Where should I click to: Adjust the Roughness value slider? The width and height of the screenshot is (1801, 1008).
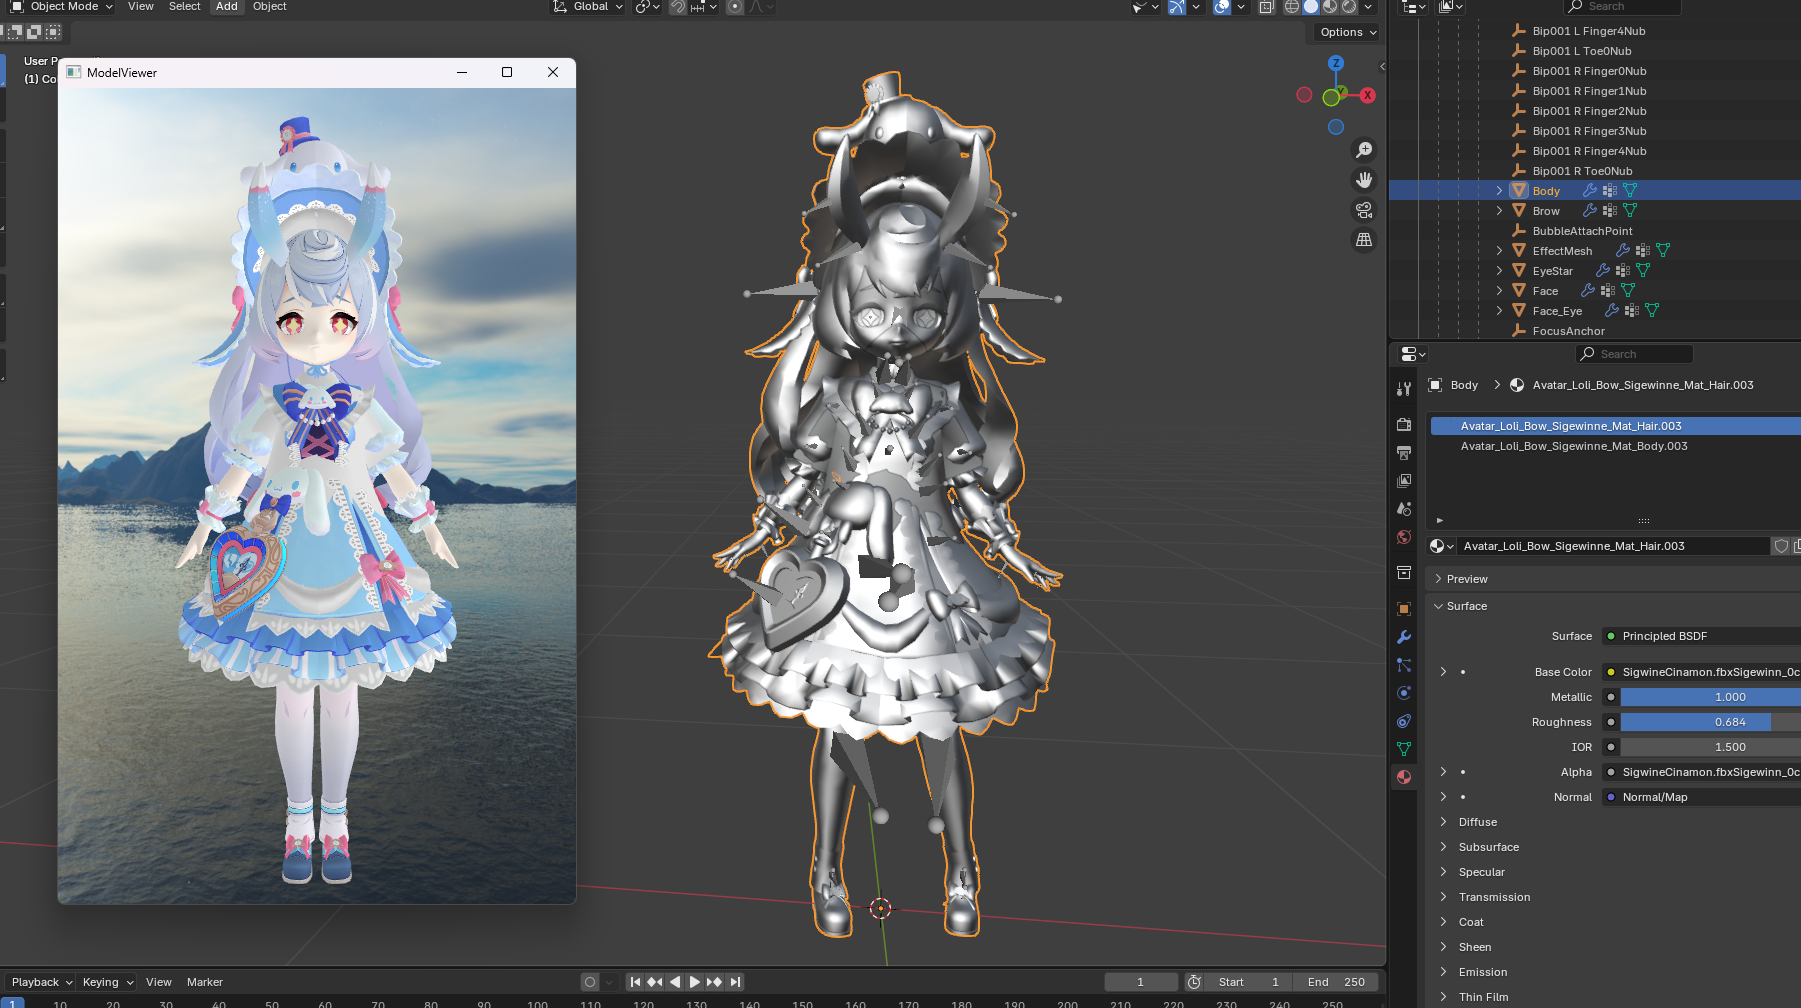click(1710, 722)
